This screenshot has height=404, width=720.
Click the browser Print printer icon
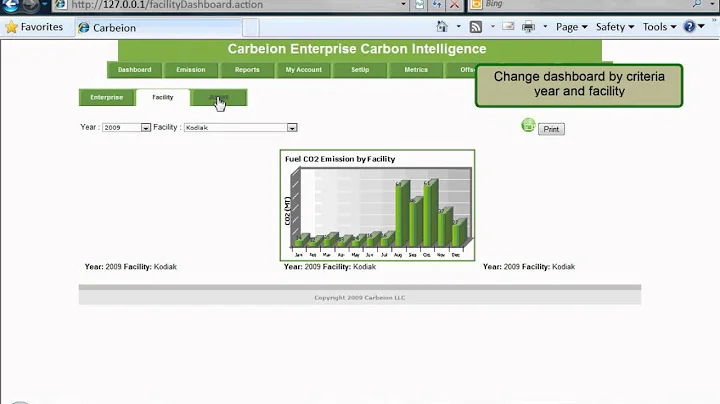click(x=529, y=27)
